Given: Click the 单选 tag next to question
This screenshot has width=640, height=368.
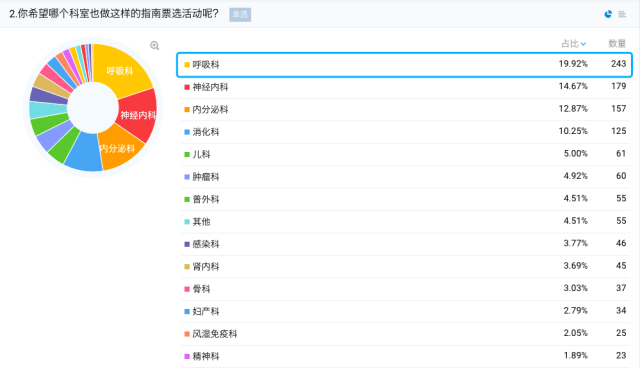Looking at the screenshot, I should tap(240, 15).
